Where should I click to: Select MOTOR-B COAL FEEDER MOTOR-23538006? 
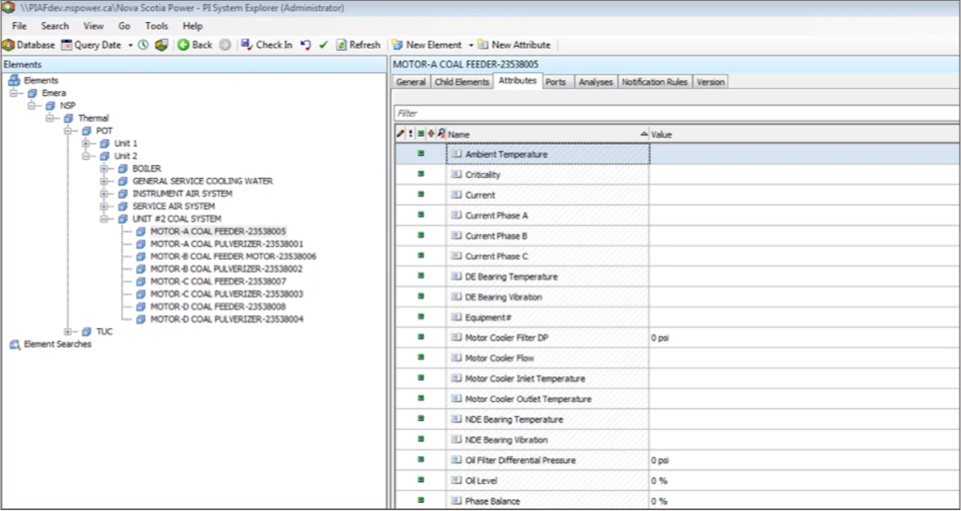tap(233, 256)
